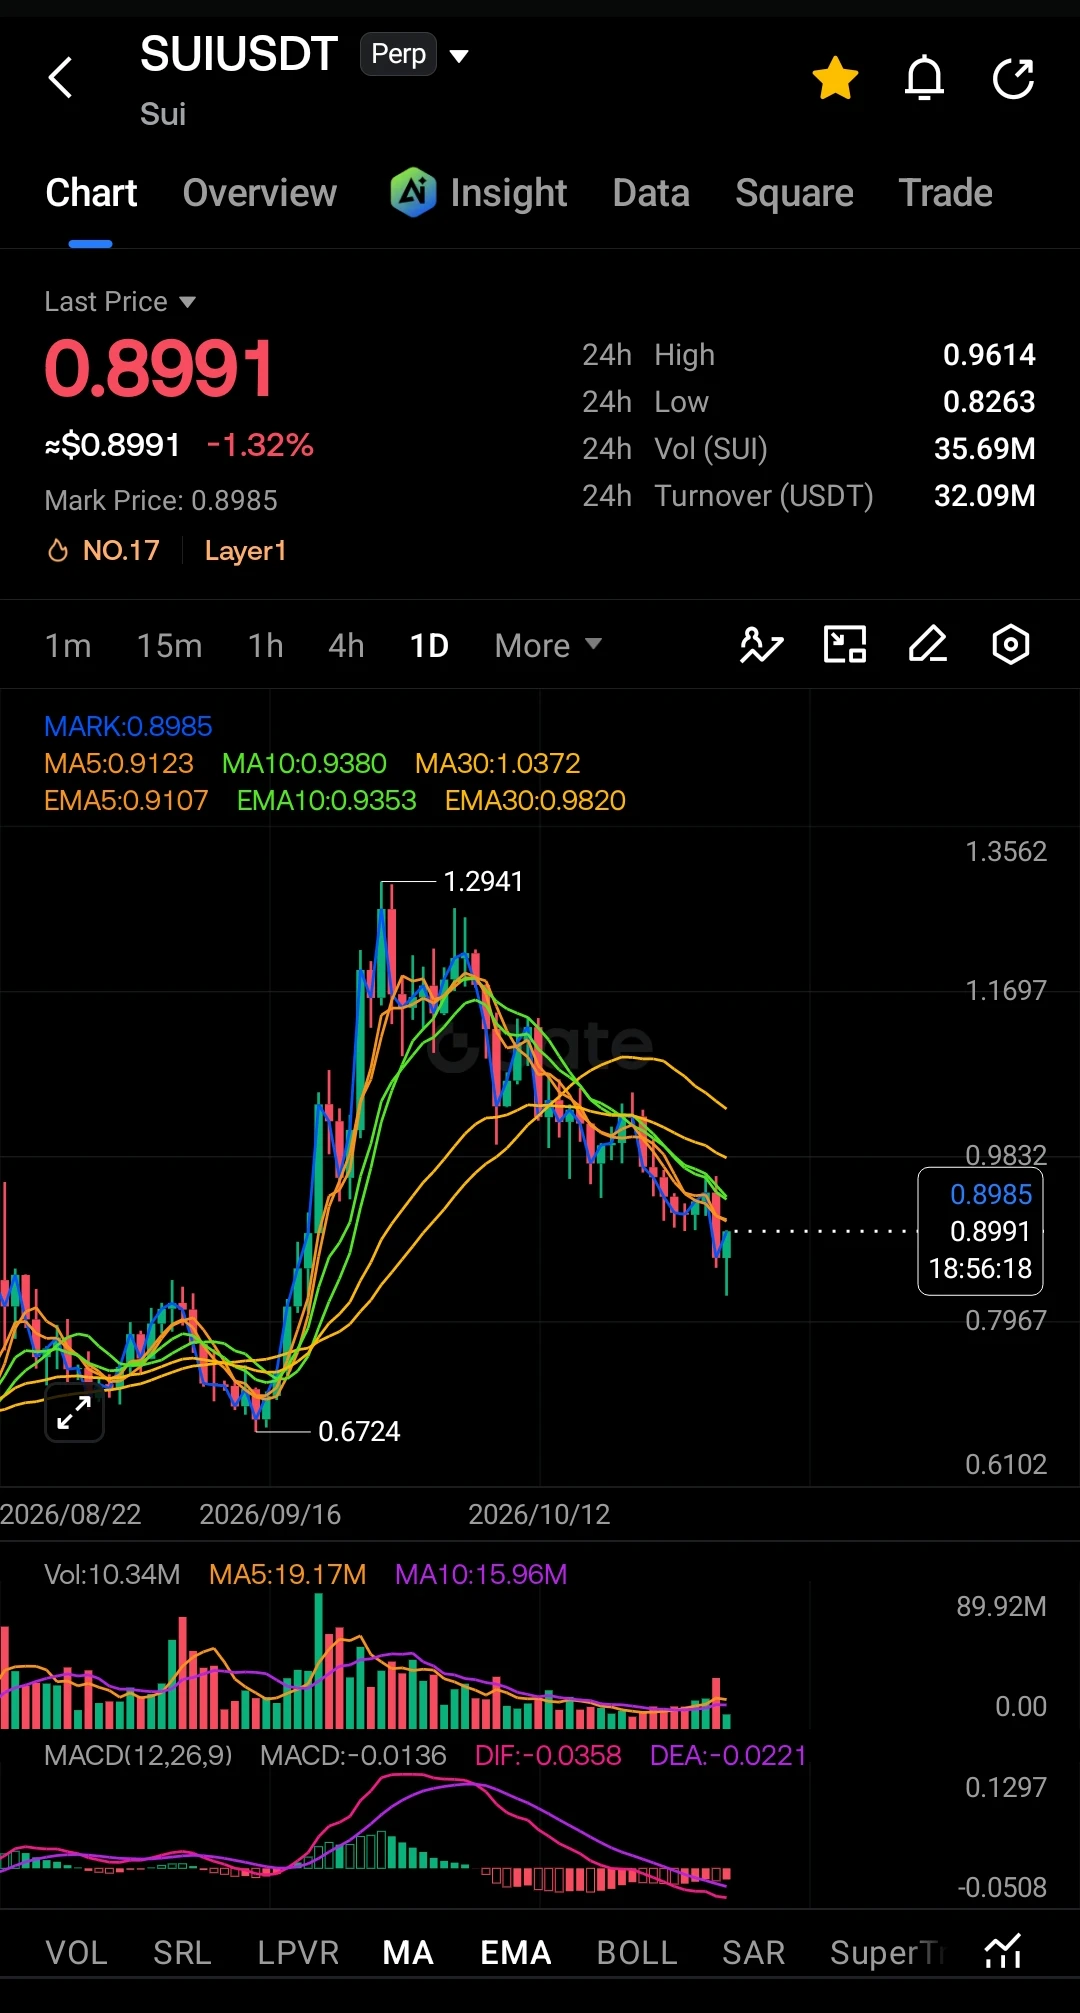
Task: Tap the 1.2941 high price marker
Action: (483, 881)
